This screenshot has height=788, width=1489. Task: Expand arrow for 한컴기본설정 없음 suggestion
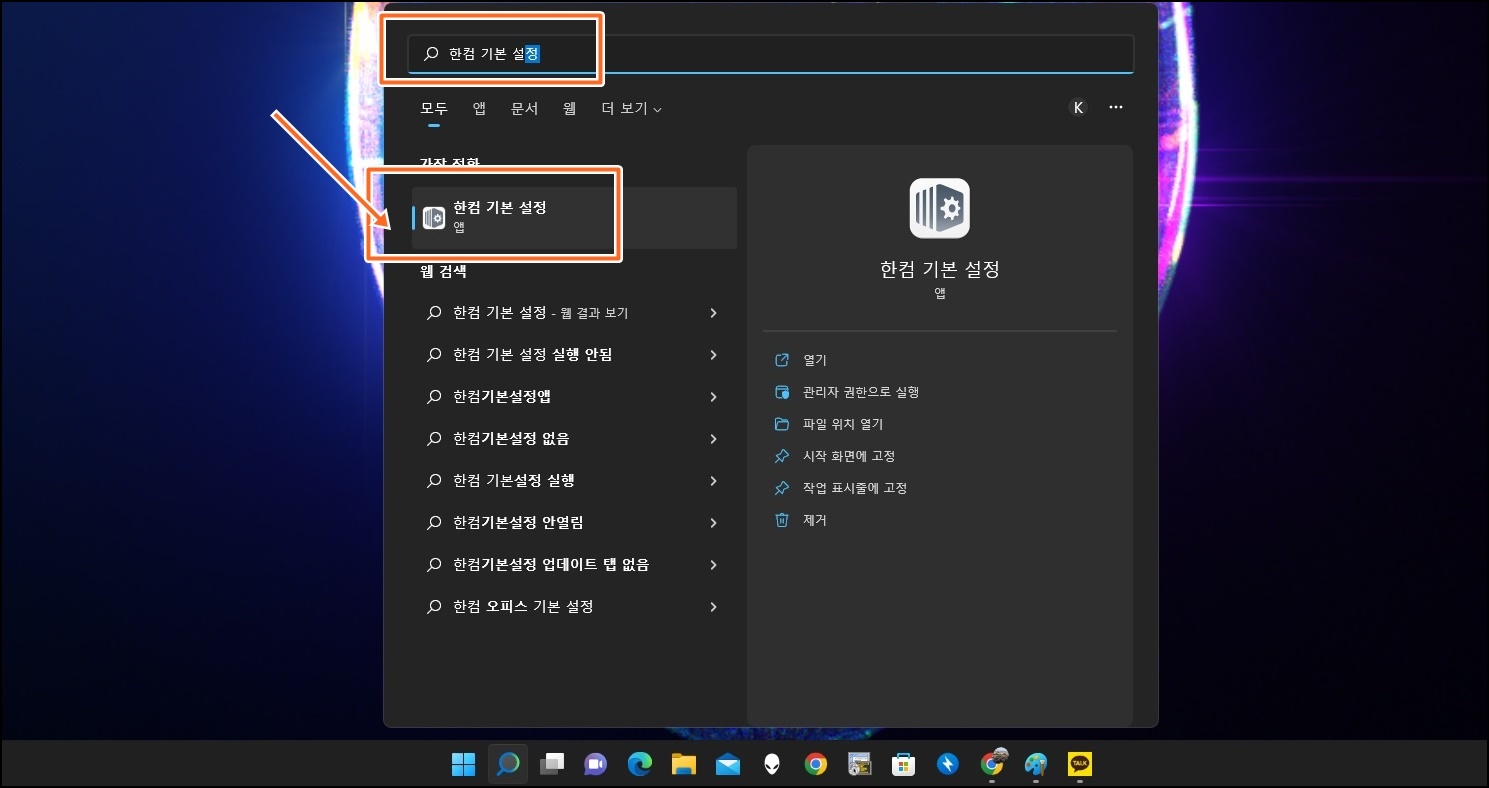point(713,439)
